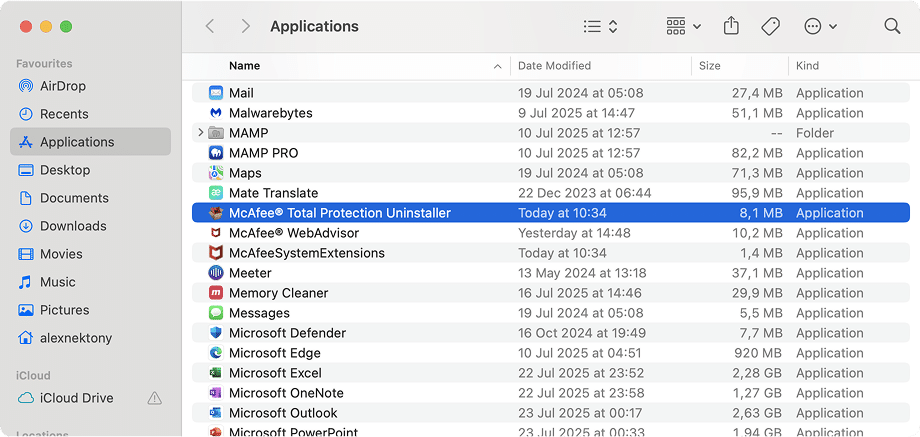
Task: Click the iCloud section heading
Action: 33,375
